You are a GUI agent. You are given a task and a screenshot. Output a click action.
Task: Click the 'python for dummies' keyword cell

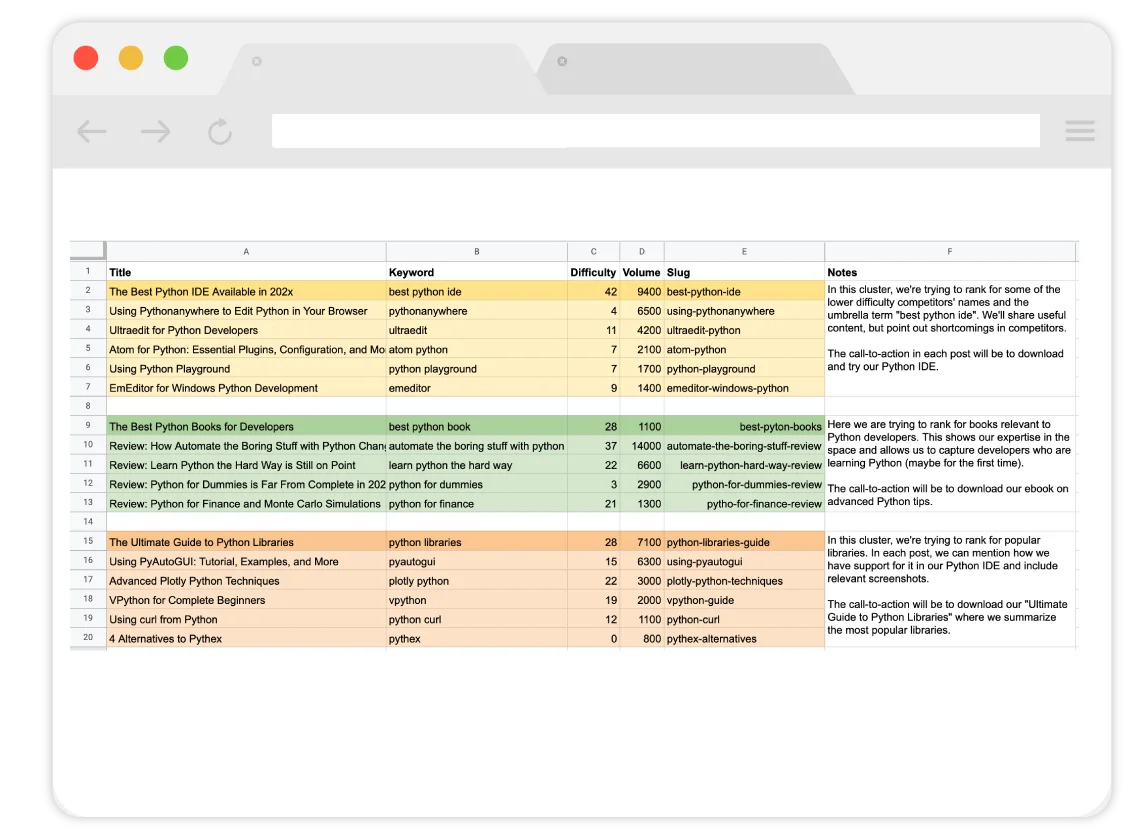477,485
